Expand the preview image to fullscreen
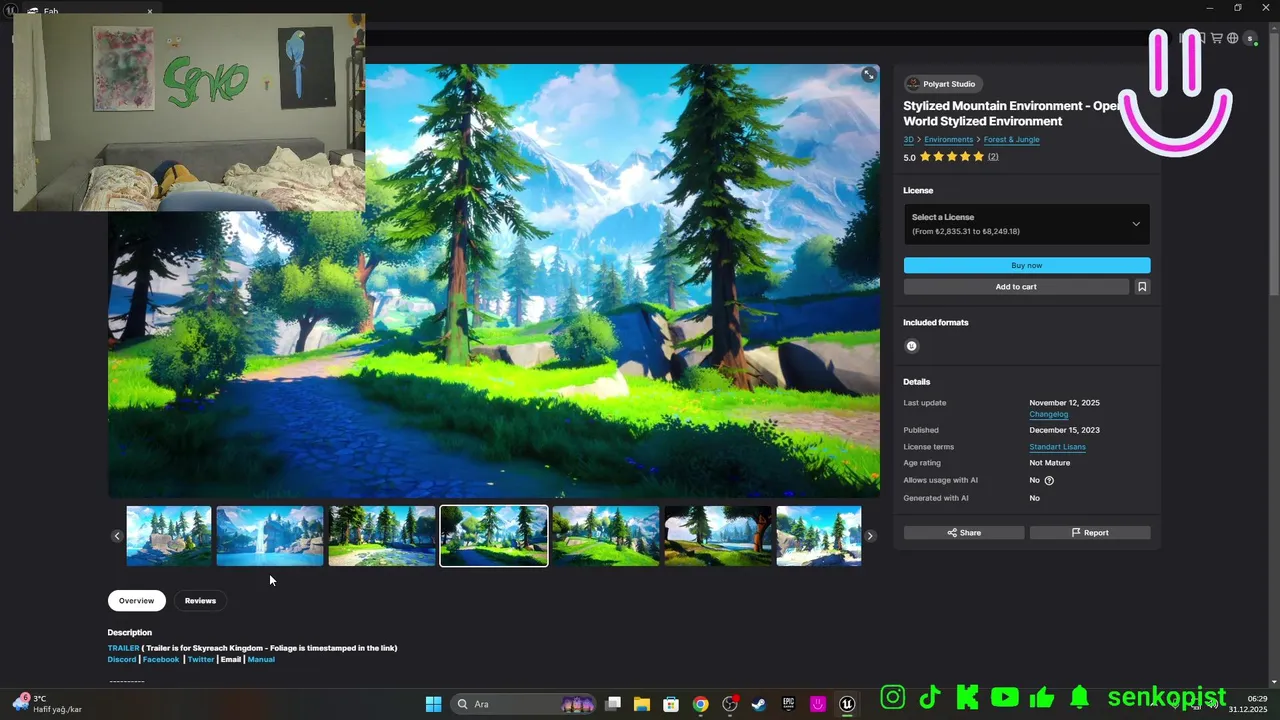 point(868,75)
